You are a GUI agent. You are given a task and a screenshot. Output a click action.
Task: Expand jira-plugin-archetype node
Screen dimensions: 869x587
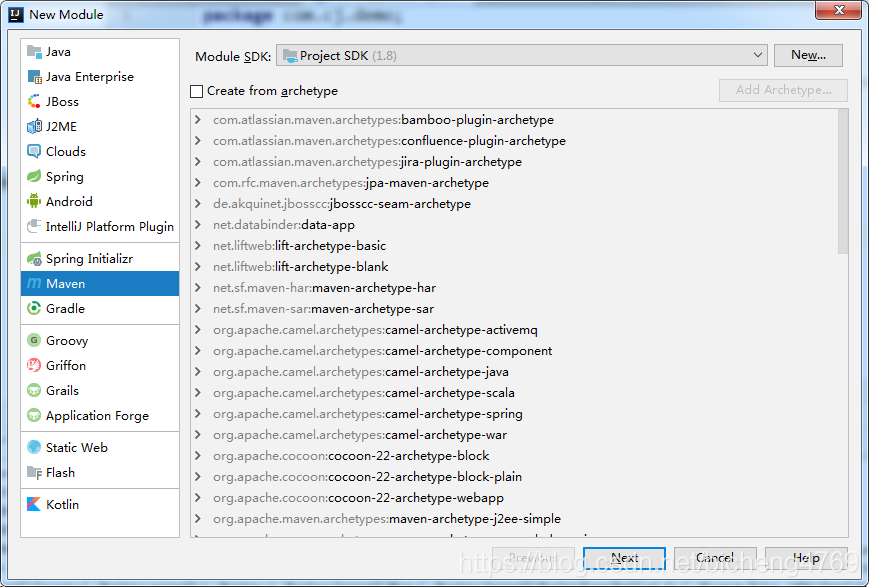point(198,162)
